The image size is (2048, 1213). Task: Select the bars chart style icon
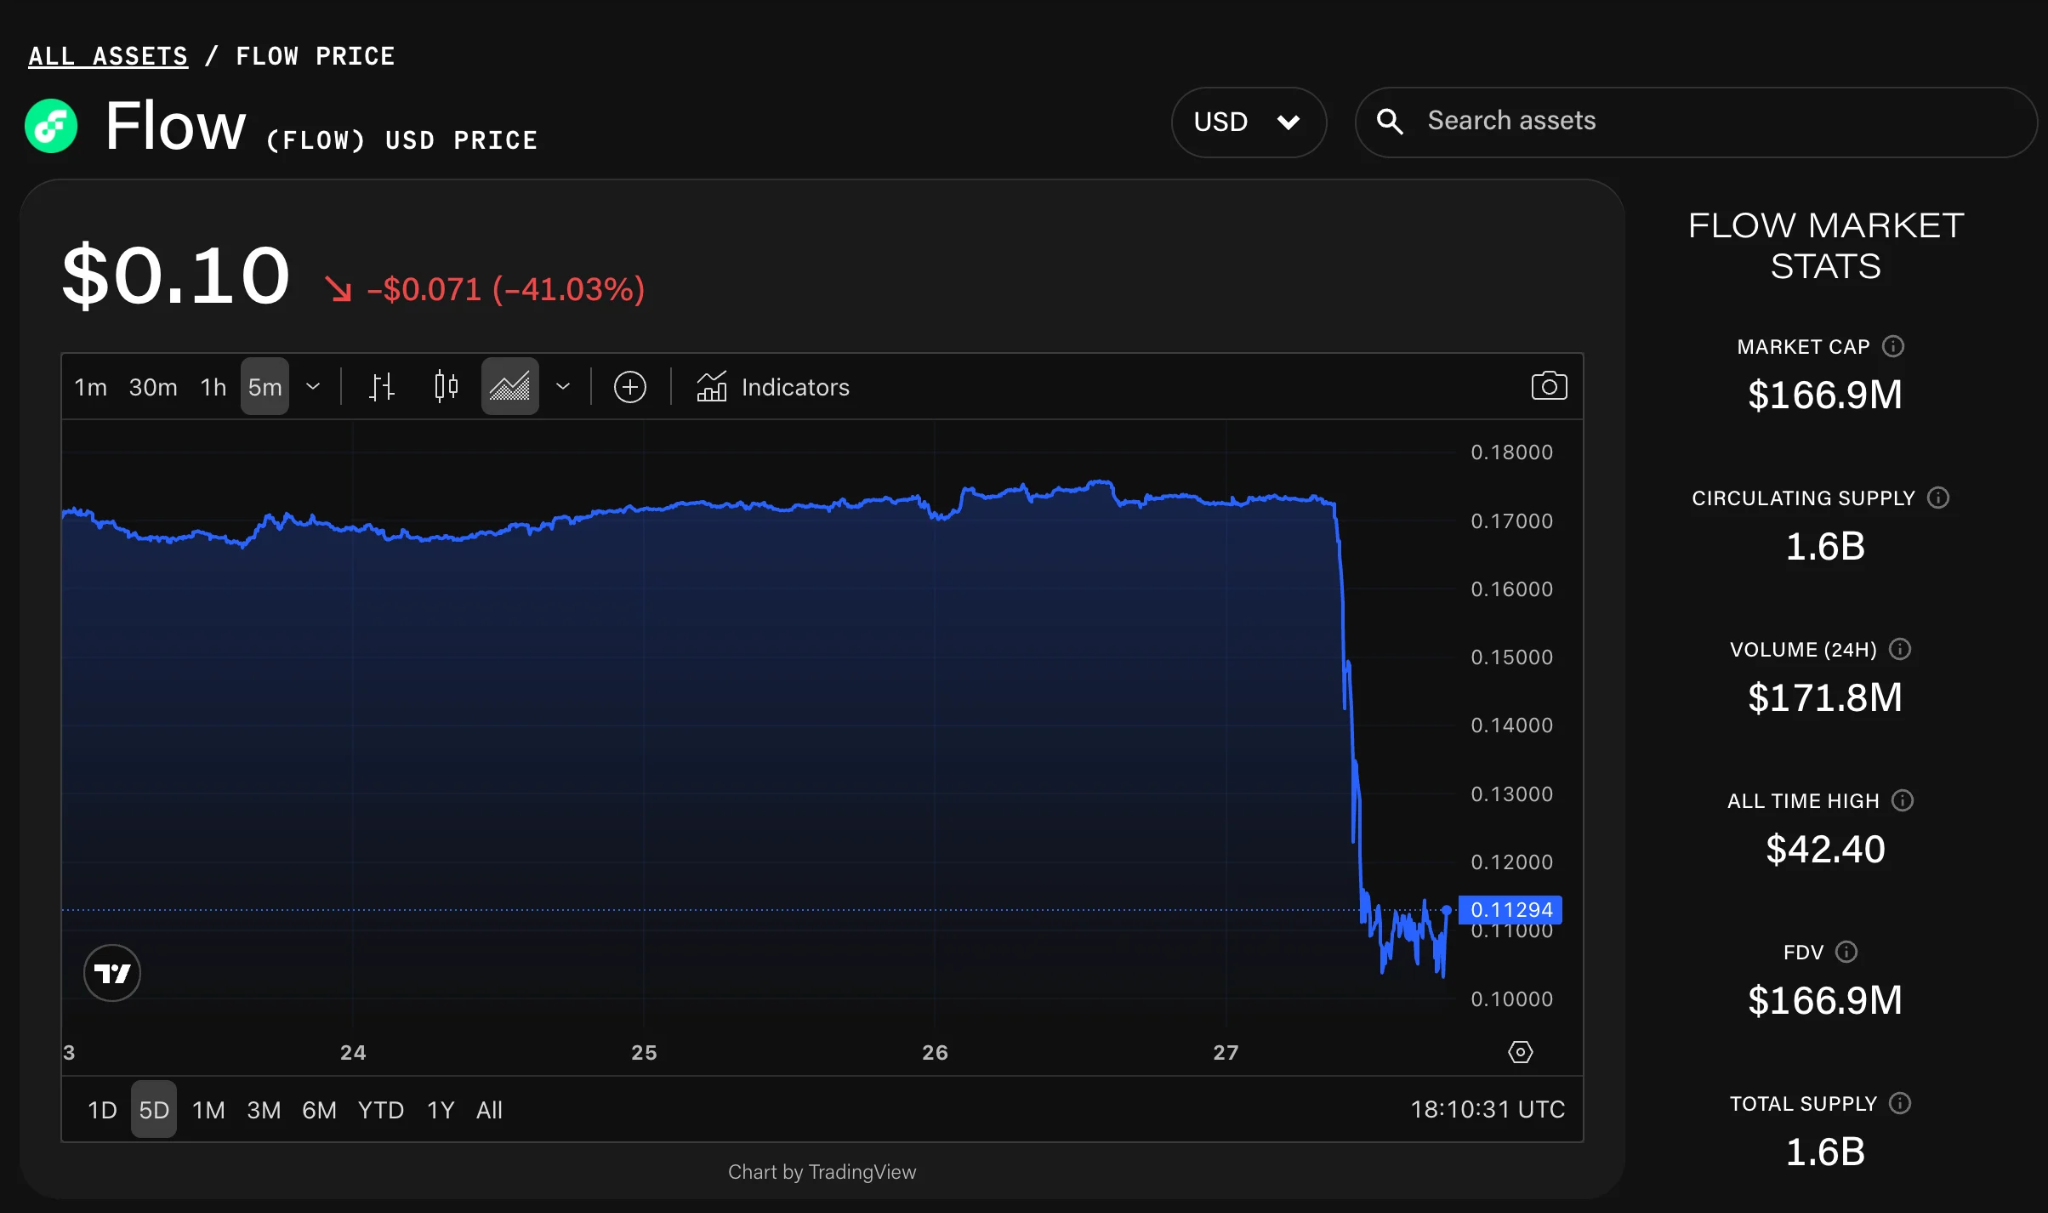[381, 387]
